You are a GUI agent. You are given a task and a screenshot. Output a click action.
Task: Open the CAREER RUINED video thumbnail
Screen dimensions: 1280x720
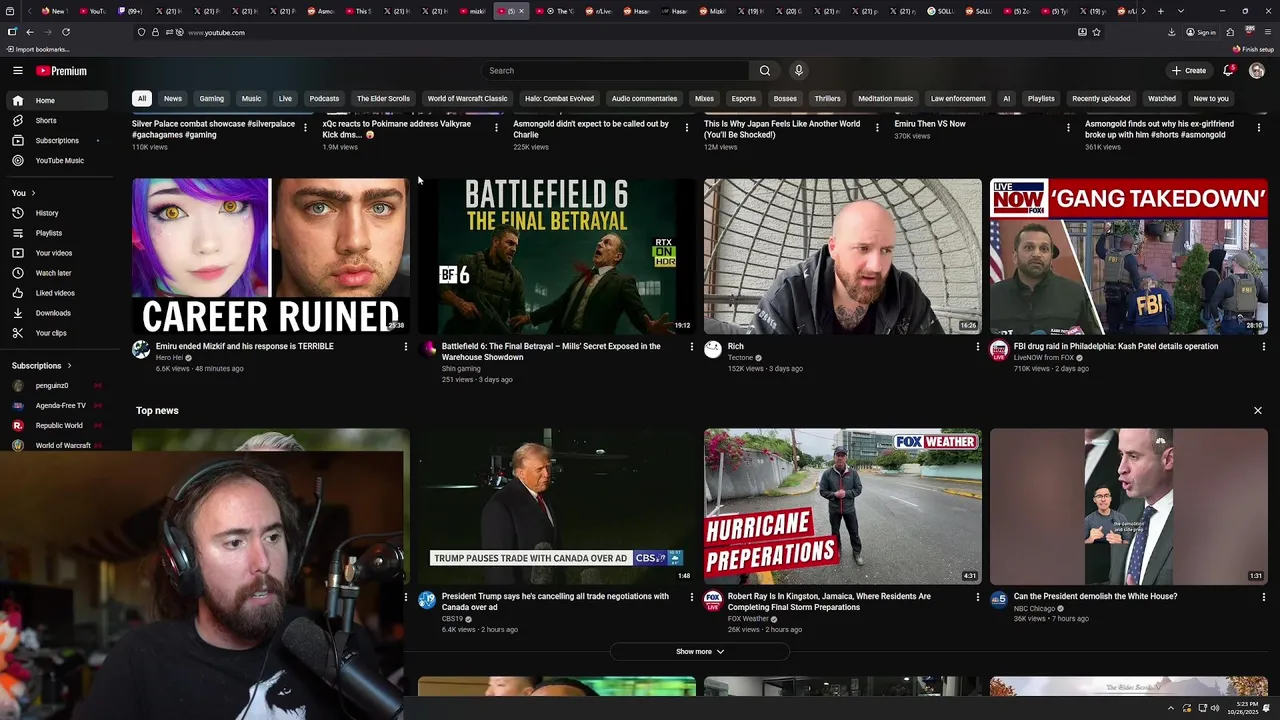[x=271, y=256]
